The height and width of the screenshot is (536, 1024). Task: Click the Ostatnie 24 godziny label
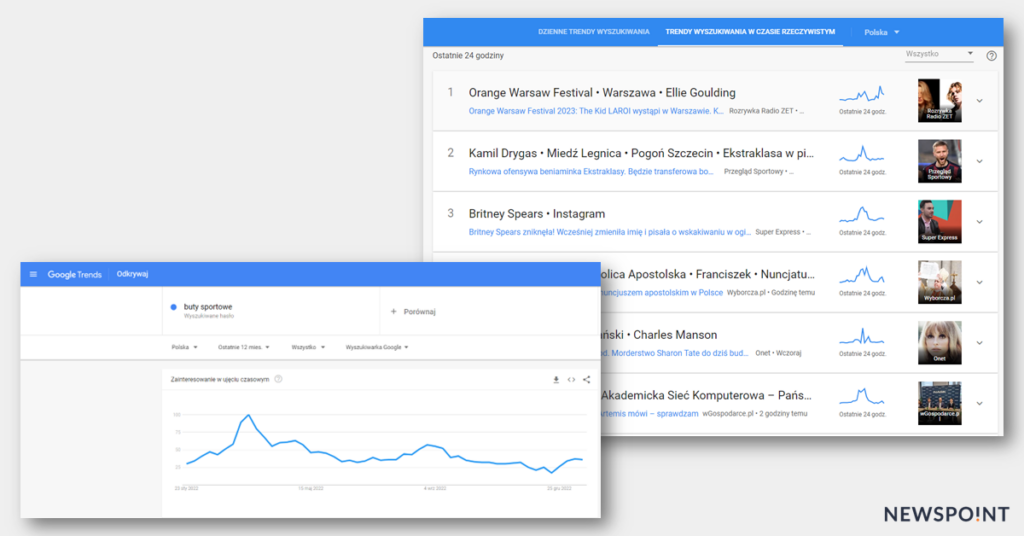pos(468,55)
